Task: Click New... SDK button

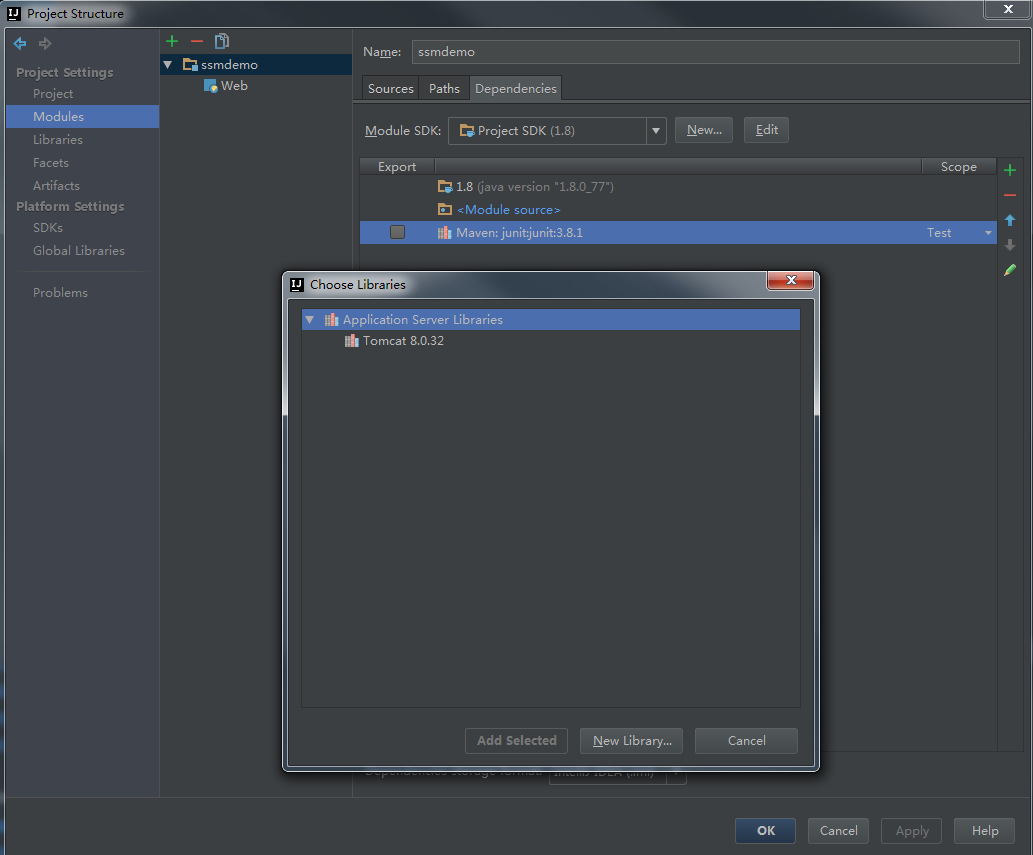Action: pos(704,130)
